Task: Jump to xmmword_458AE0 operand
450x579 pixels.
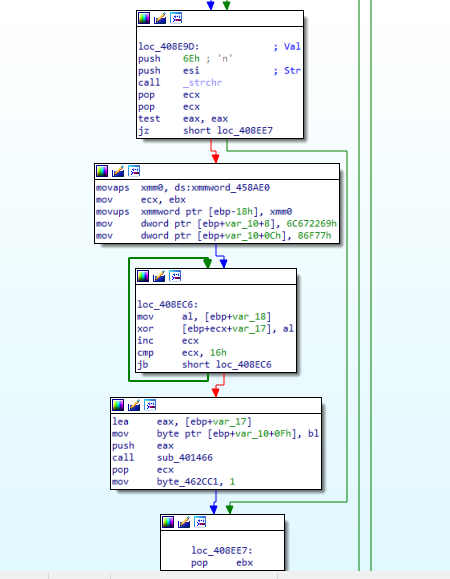Action: pos(230,188)
